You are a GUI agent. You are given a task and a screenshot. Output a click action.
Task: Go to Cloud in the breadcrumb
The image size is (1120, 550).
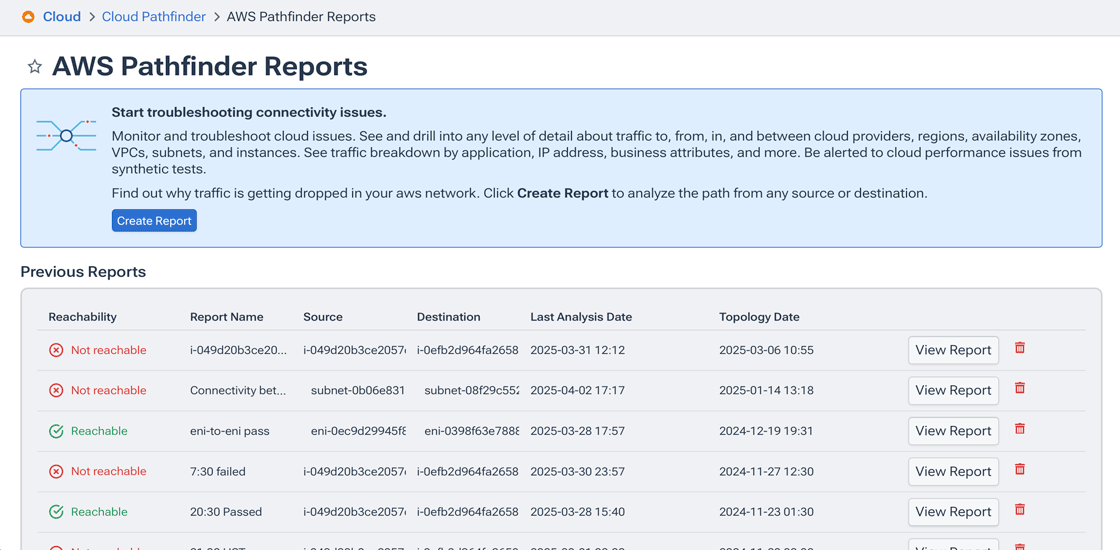point(62,16)
